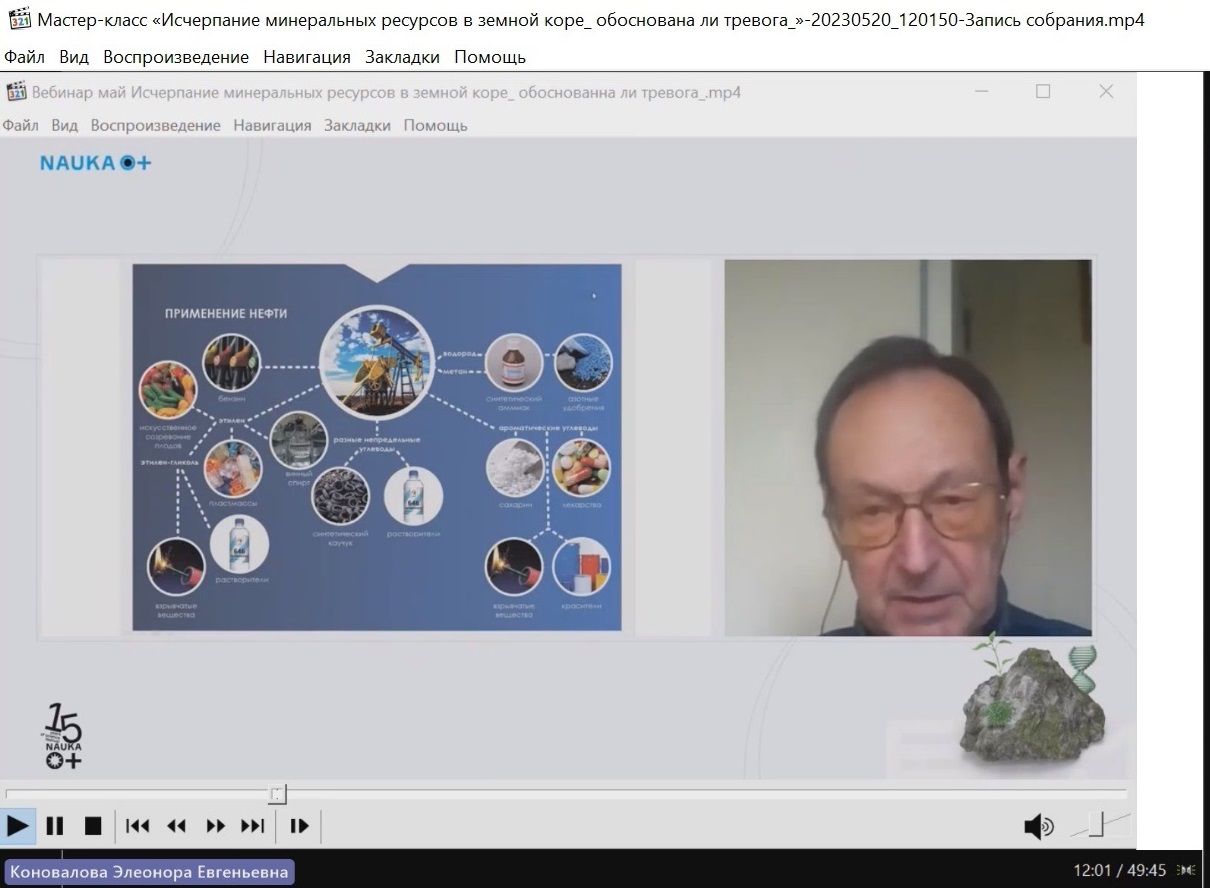Maximize the inner Вебинар window
Image resolution: width=1210 pixels, height=888 pixels.
pyautogui.click(x=1043, y=92)
